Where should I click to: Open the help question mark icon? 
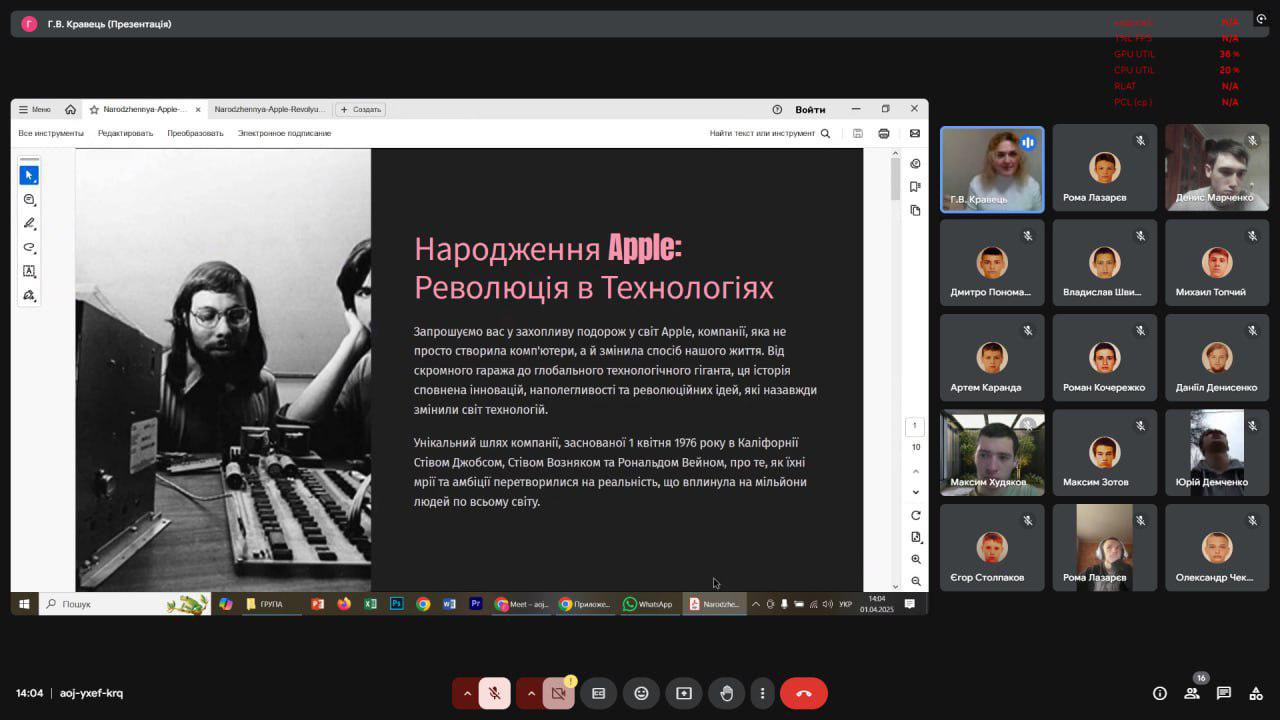pos(777,110)
